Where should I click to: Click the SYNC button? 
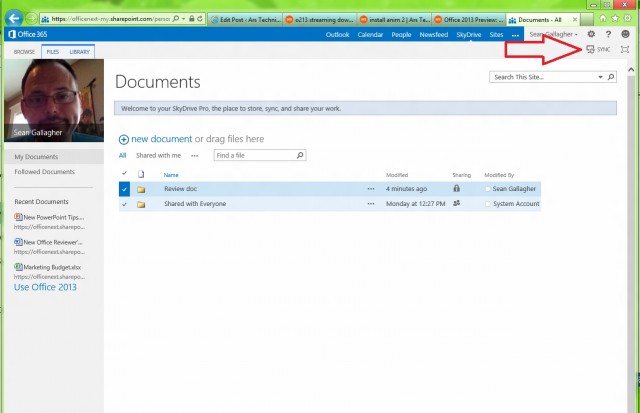[x=598, y=49]
